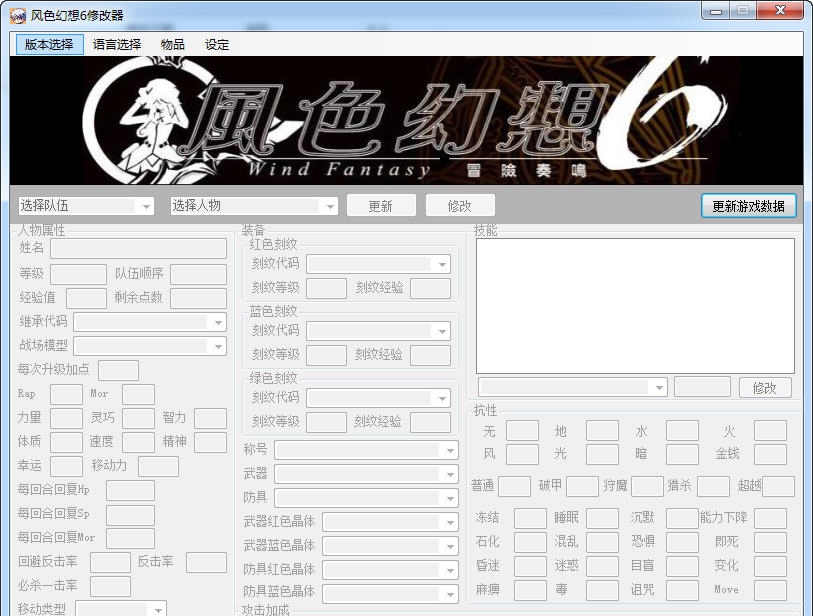Click the 每次升级加点 input field
813x616 pixels.
tap(118, 370)
